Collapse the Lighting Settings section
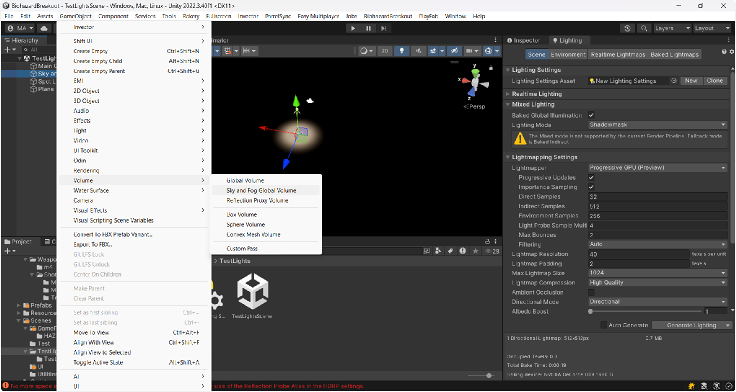 coord(508,70)
